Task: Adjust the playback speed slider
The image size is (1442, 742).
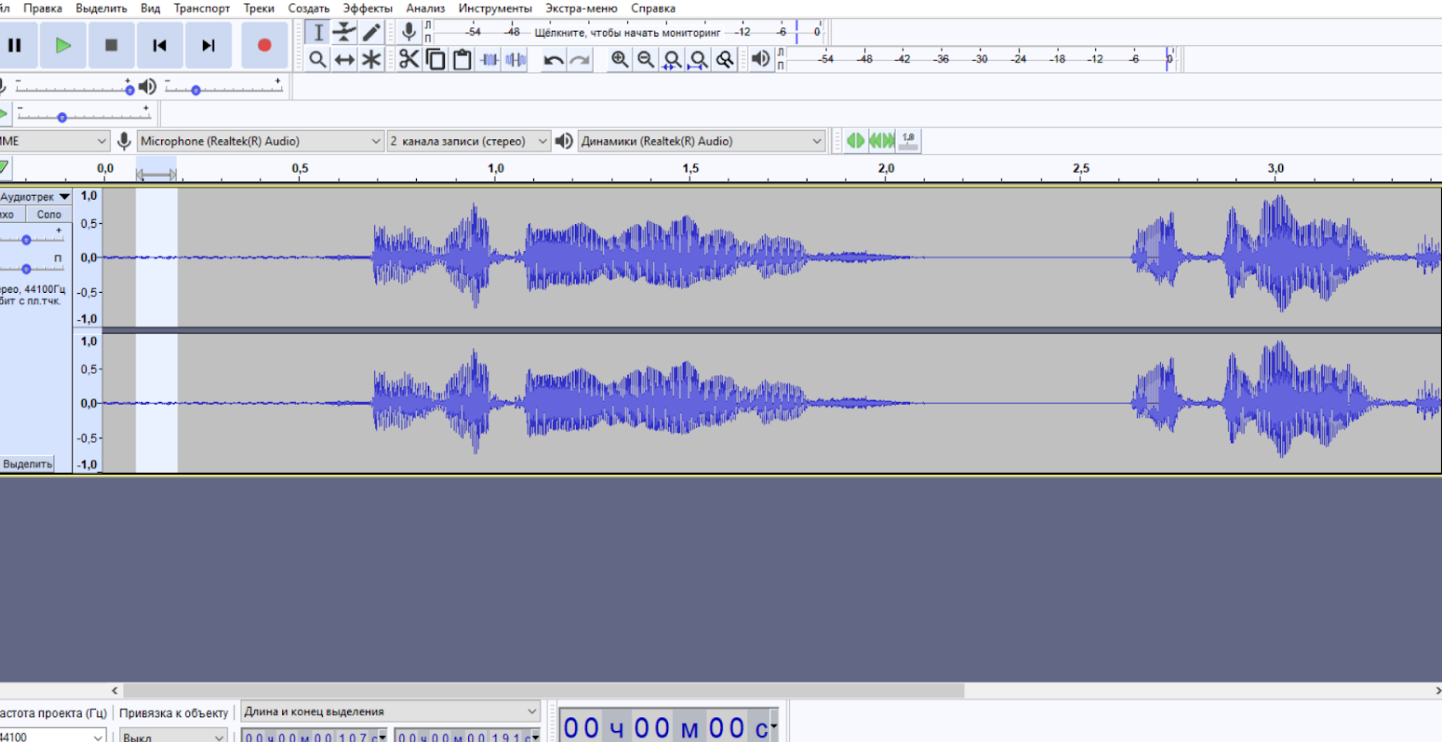Action: (84, 115)
